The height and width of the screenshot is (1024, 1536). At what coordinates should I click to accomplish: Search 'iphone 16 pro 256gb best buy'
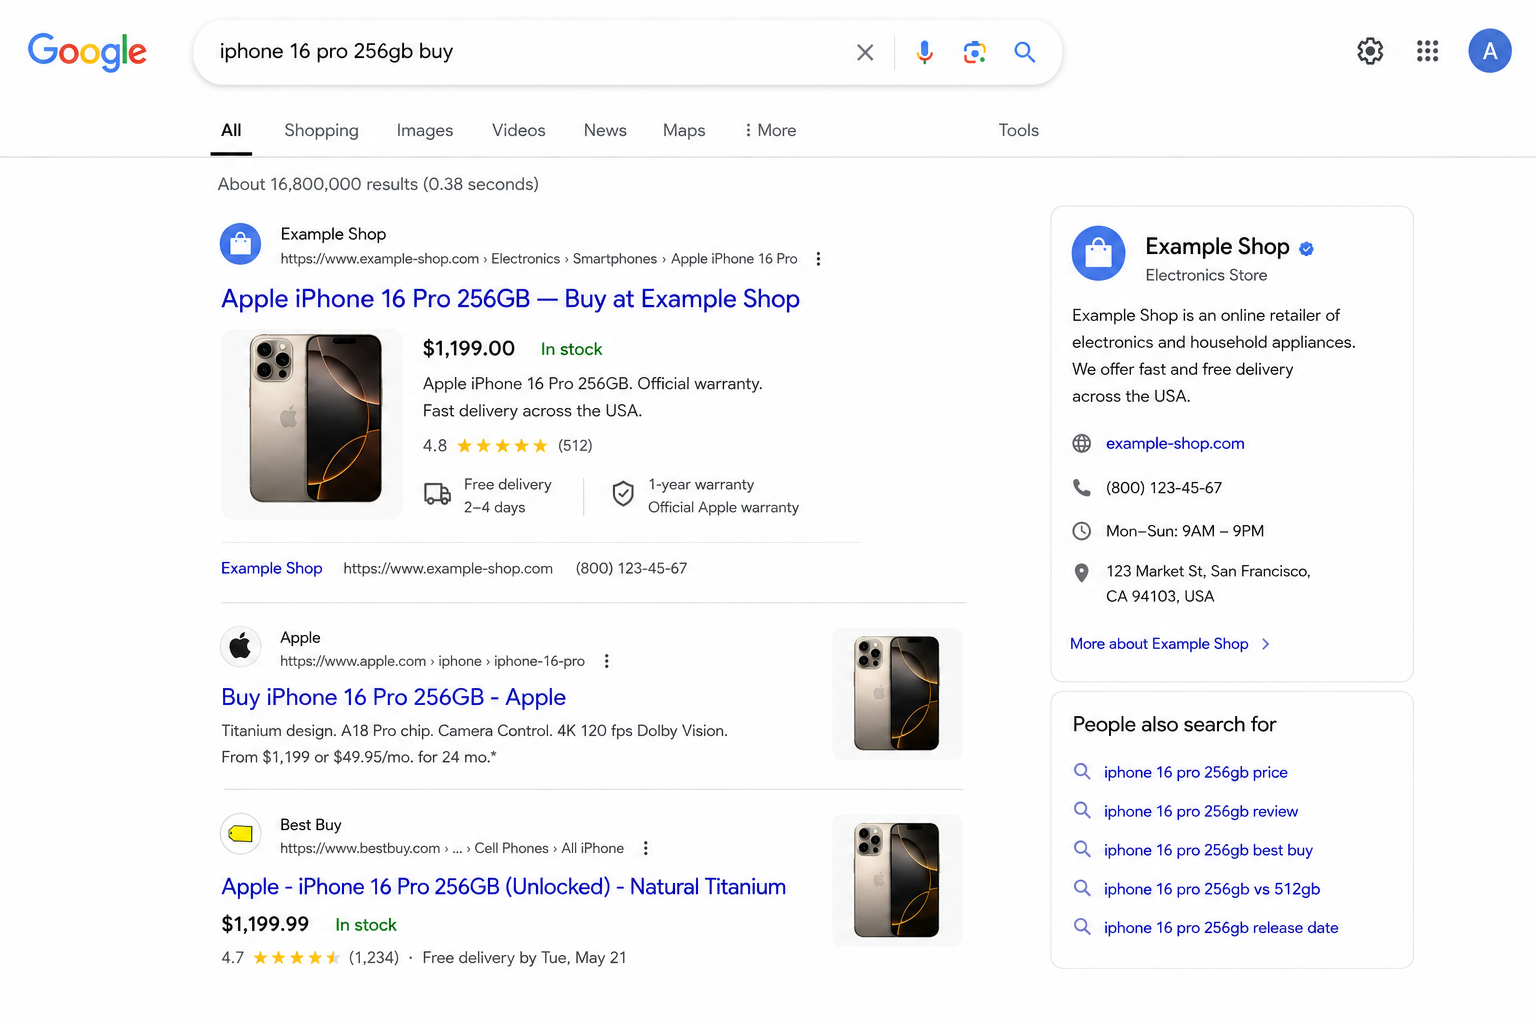coord(1208,850)
